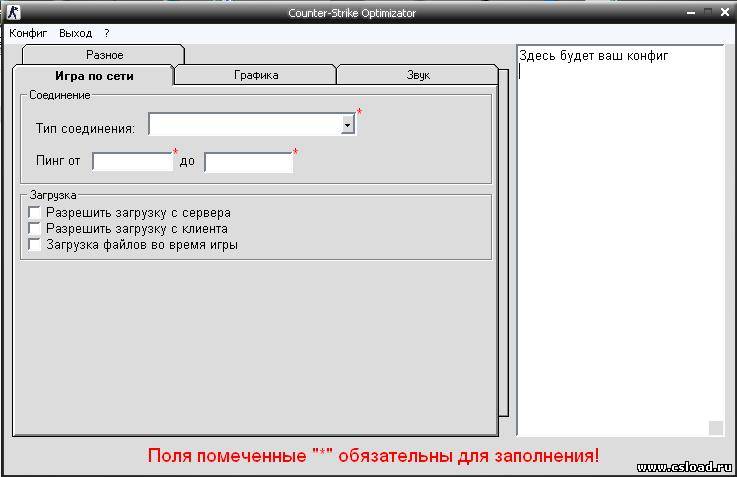Click the Counter-Strike app icon in title bar
This screenshot has width=737, height=477.
coord(13,13)
